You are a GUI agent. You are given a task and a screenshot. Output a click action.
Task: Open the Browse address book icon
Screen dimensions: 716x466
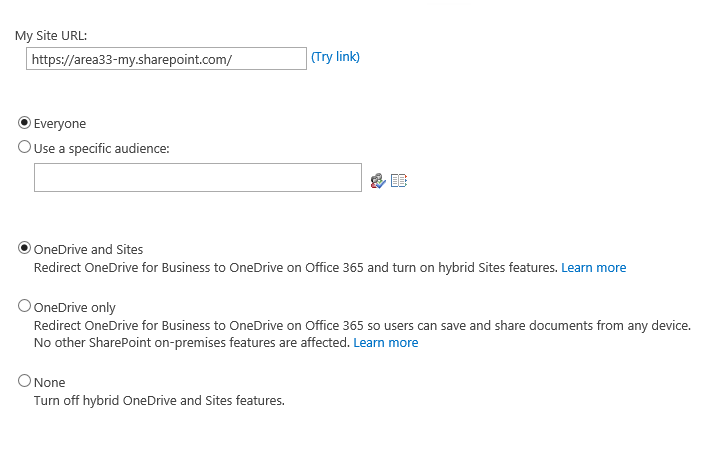coord(399,181)
